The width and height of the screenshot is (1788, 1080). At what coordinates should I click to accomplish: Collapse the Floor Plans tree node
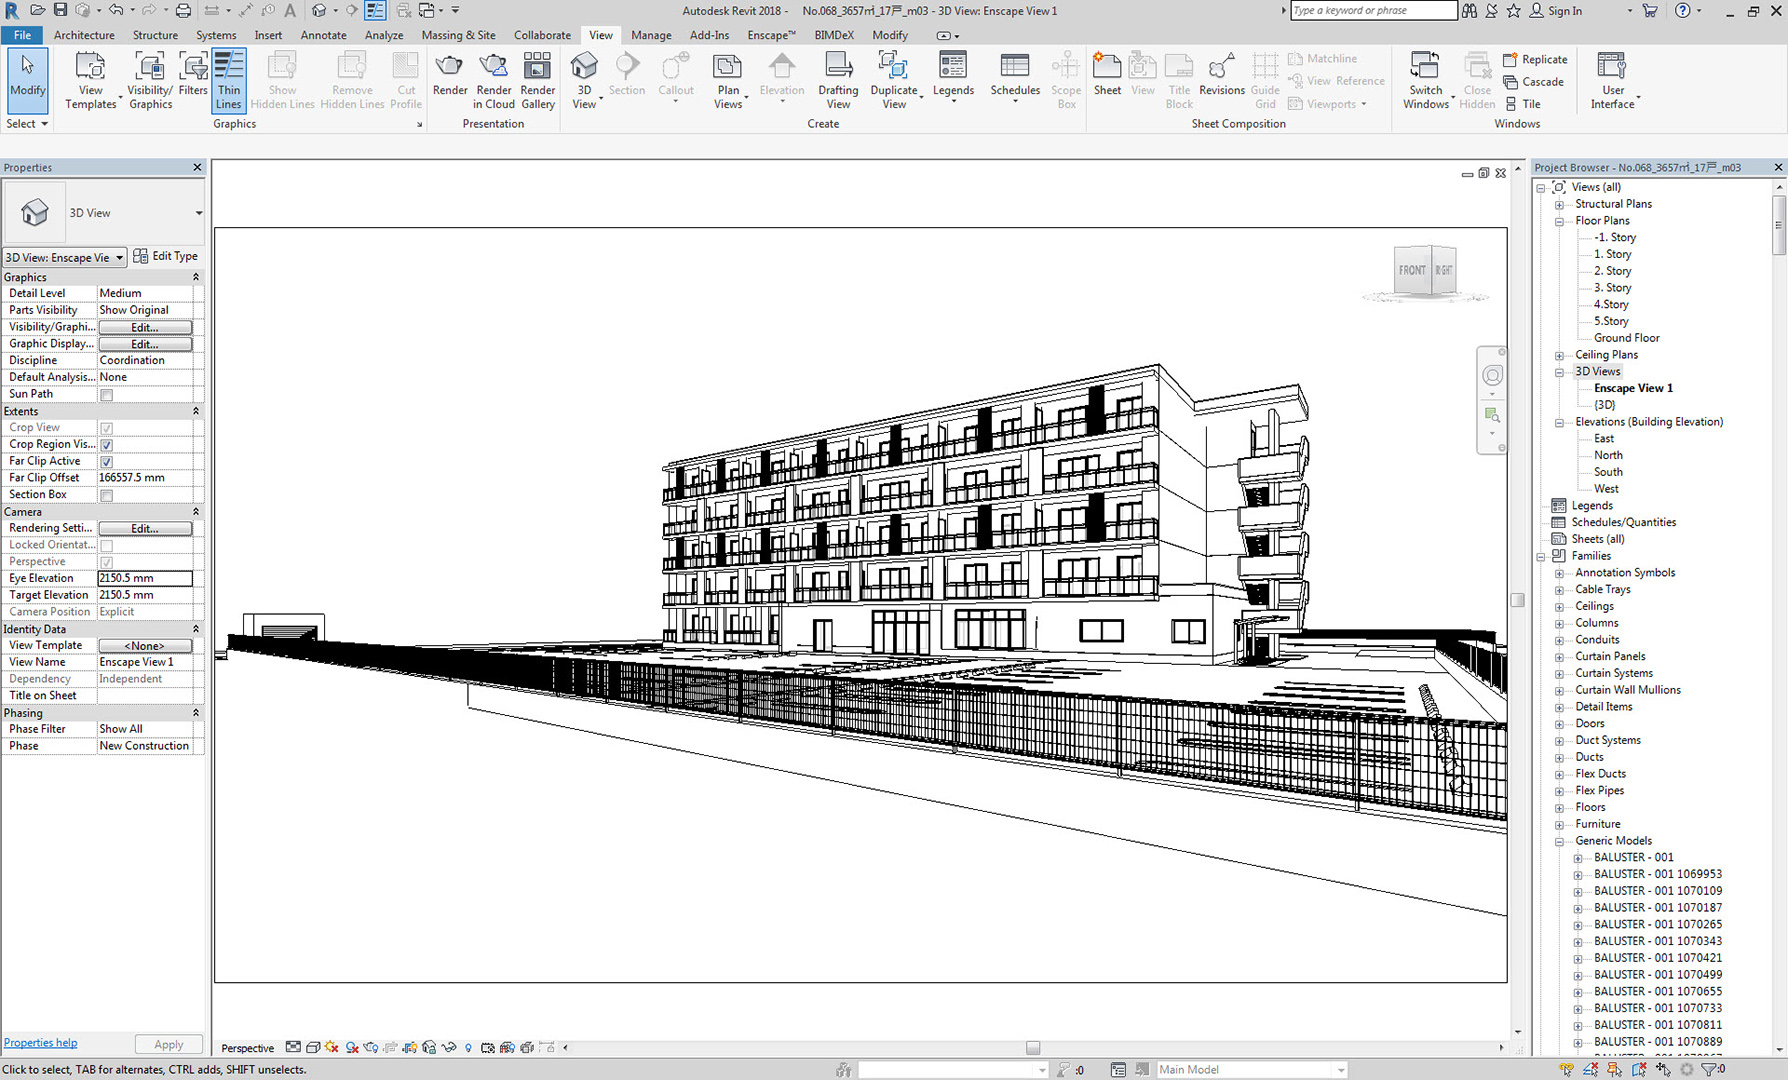click(x=1559, y=221)
